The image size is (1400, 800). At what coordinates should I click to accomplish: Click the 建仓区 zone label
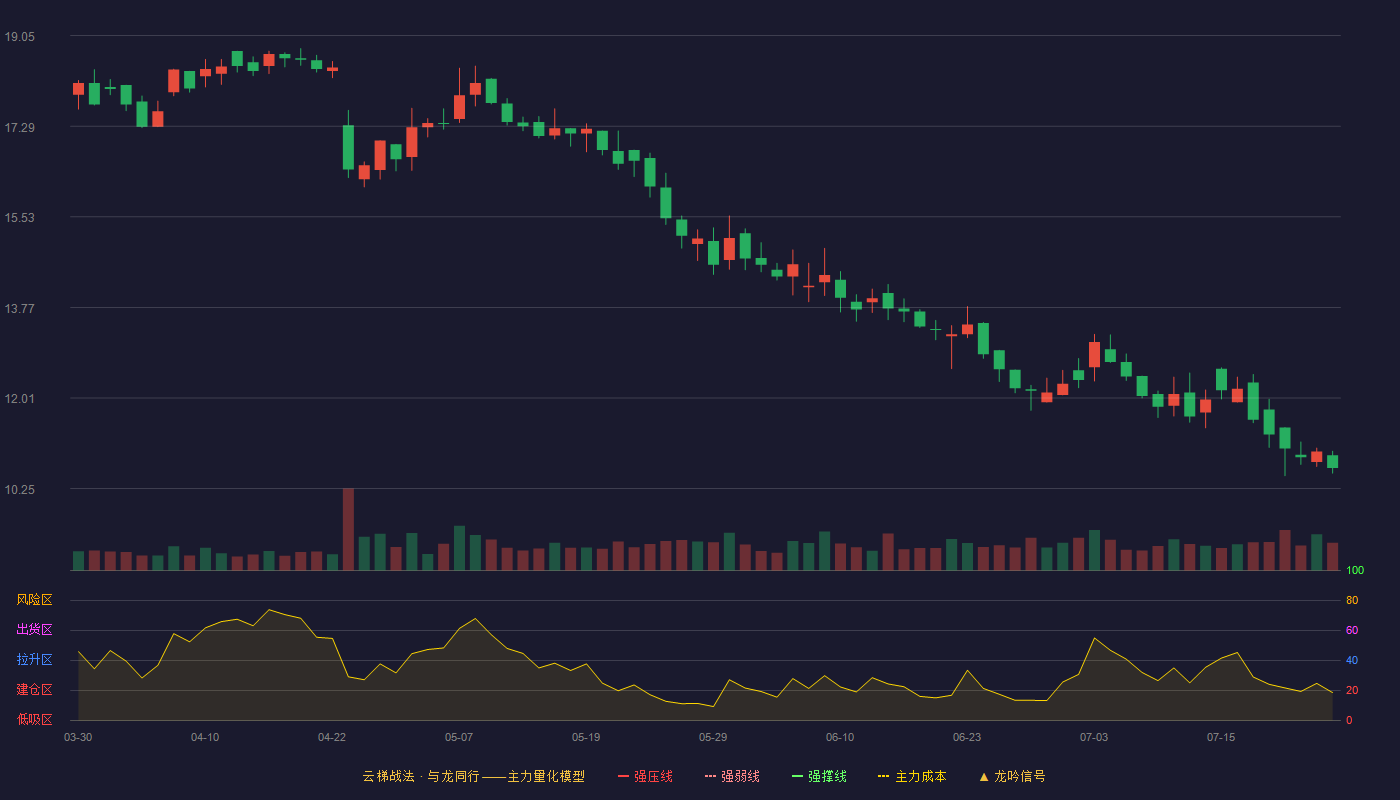[x=34, y=690]
